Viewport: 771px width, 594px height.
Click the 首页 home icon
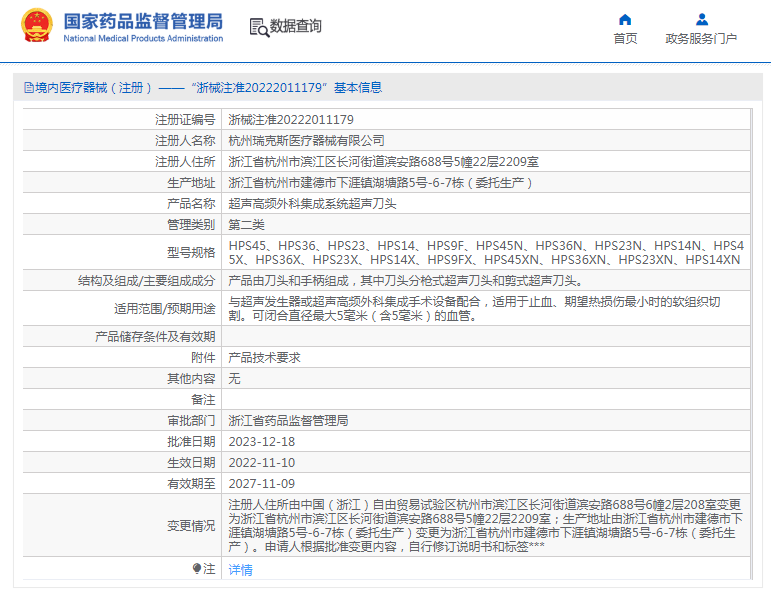(625, 19)
